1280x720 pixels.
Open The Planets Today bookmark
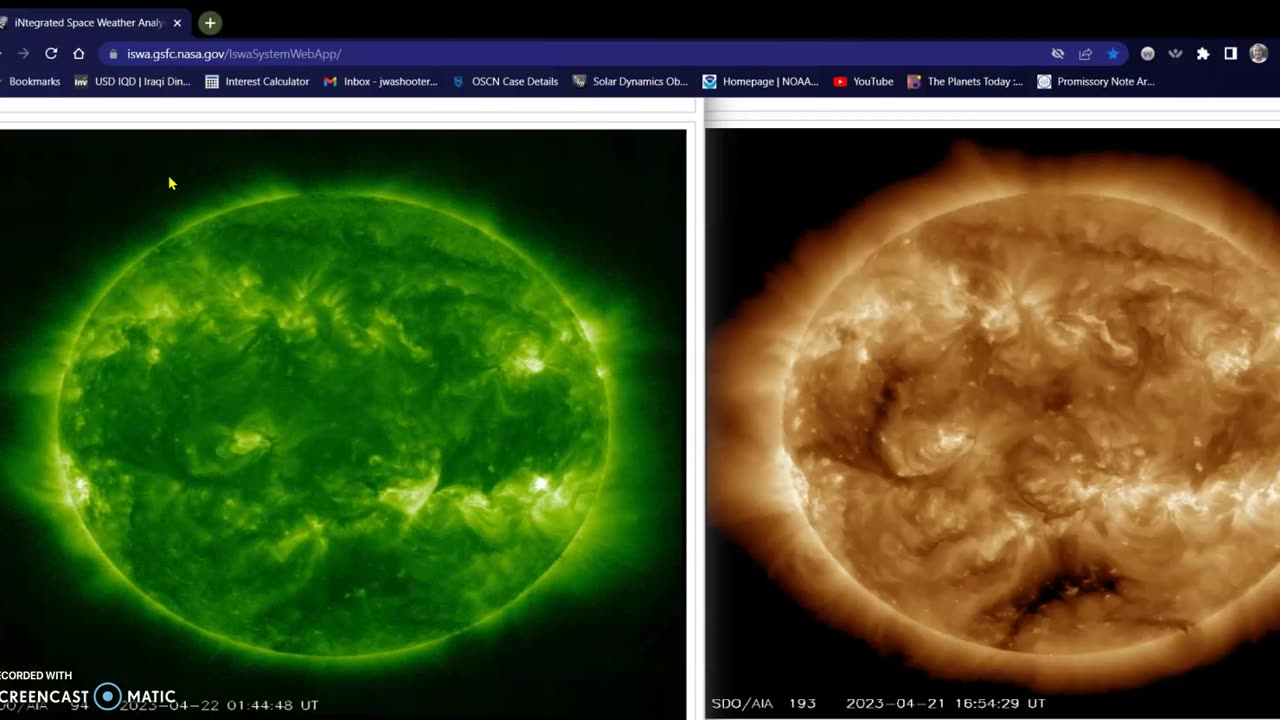click(x=965, y=82)
